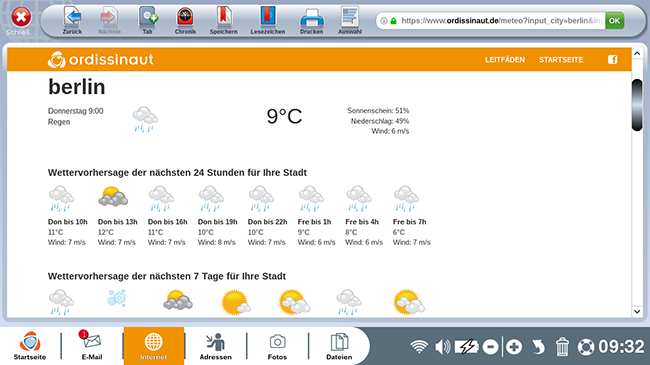This screenshot has height=365, width=650.
Task: Open E-Mail in bottom bar
Action: 92,346
